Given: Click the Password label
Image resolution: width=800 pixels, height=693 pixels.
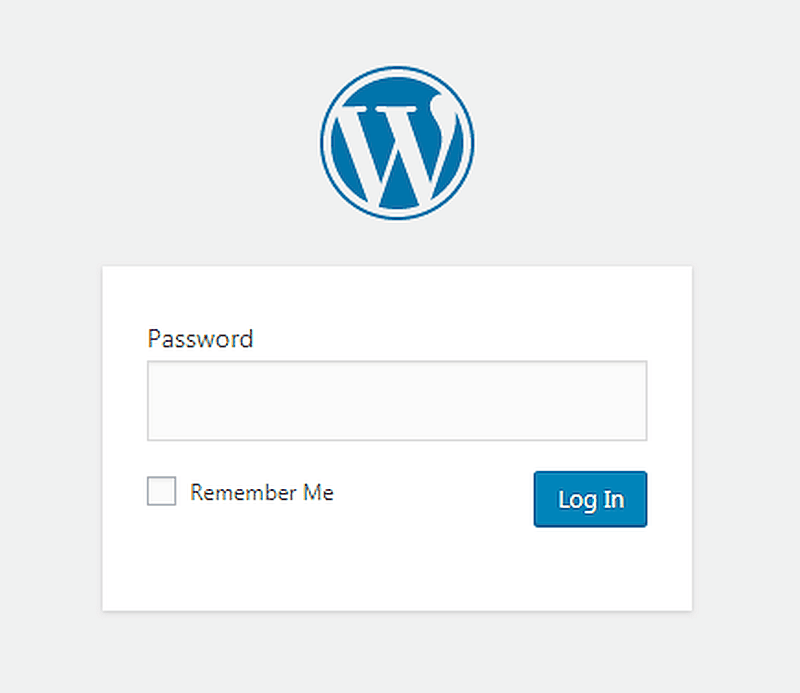Looking at the screenshot, I should tap(200, 339).
